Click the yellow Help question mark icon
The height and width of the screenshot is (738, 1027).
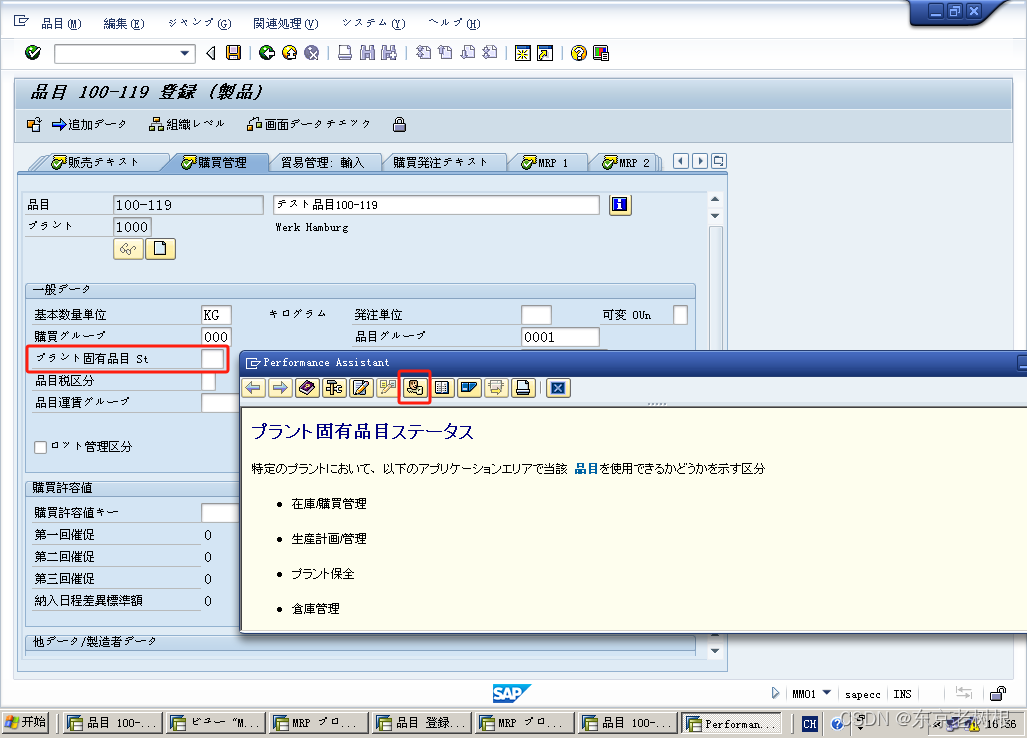pyautogui.click(x=578, y=52)
